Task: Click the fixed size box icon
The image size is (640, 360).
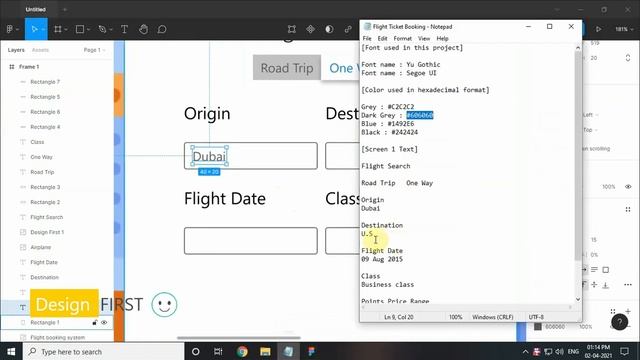Action: [x=606, y=270]
